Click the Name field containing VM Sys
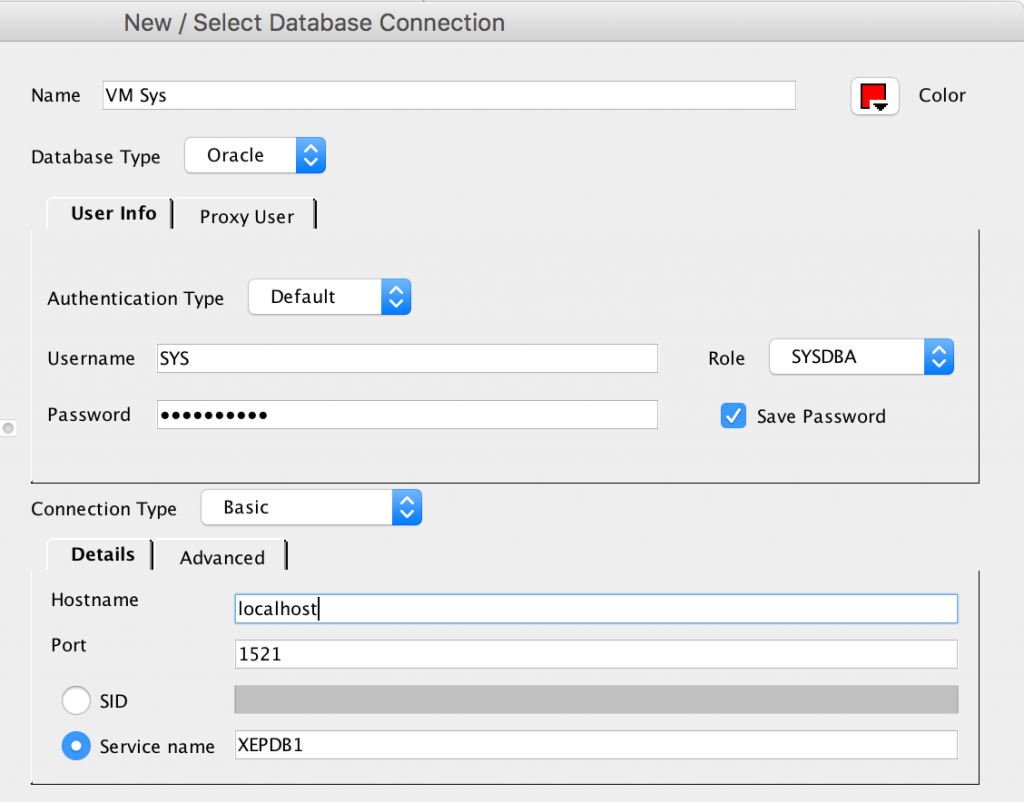 pyautogui.click(x=448, y=95)
